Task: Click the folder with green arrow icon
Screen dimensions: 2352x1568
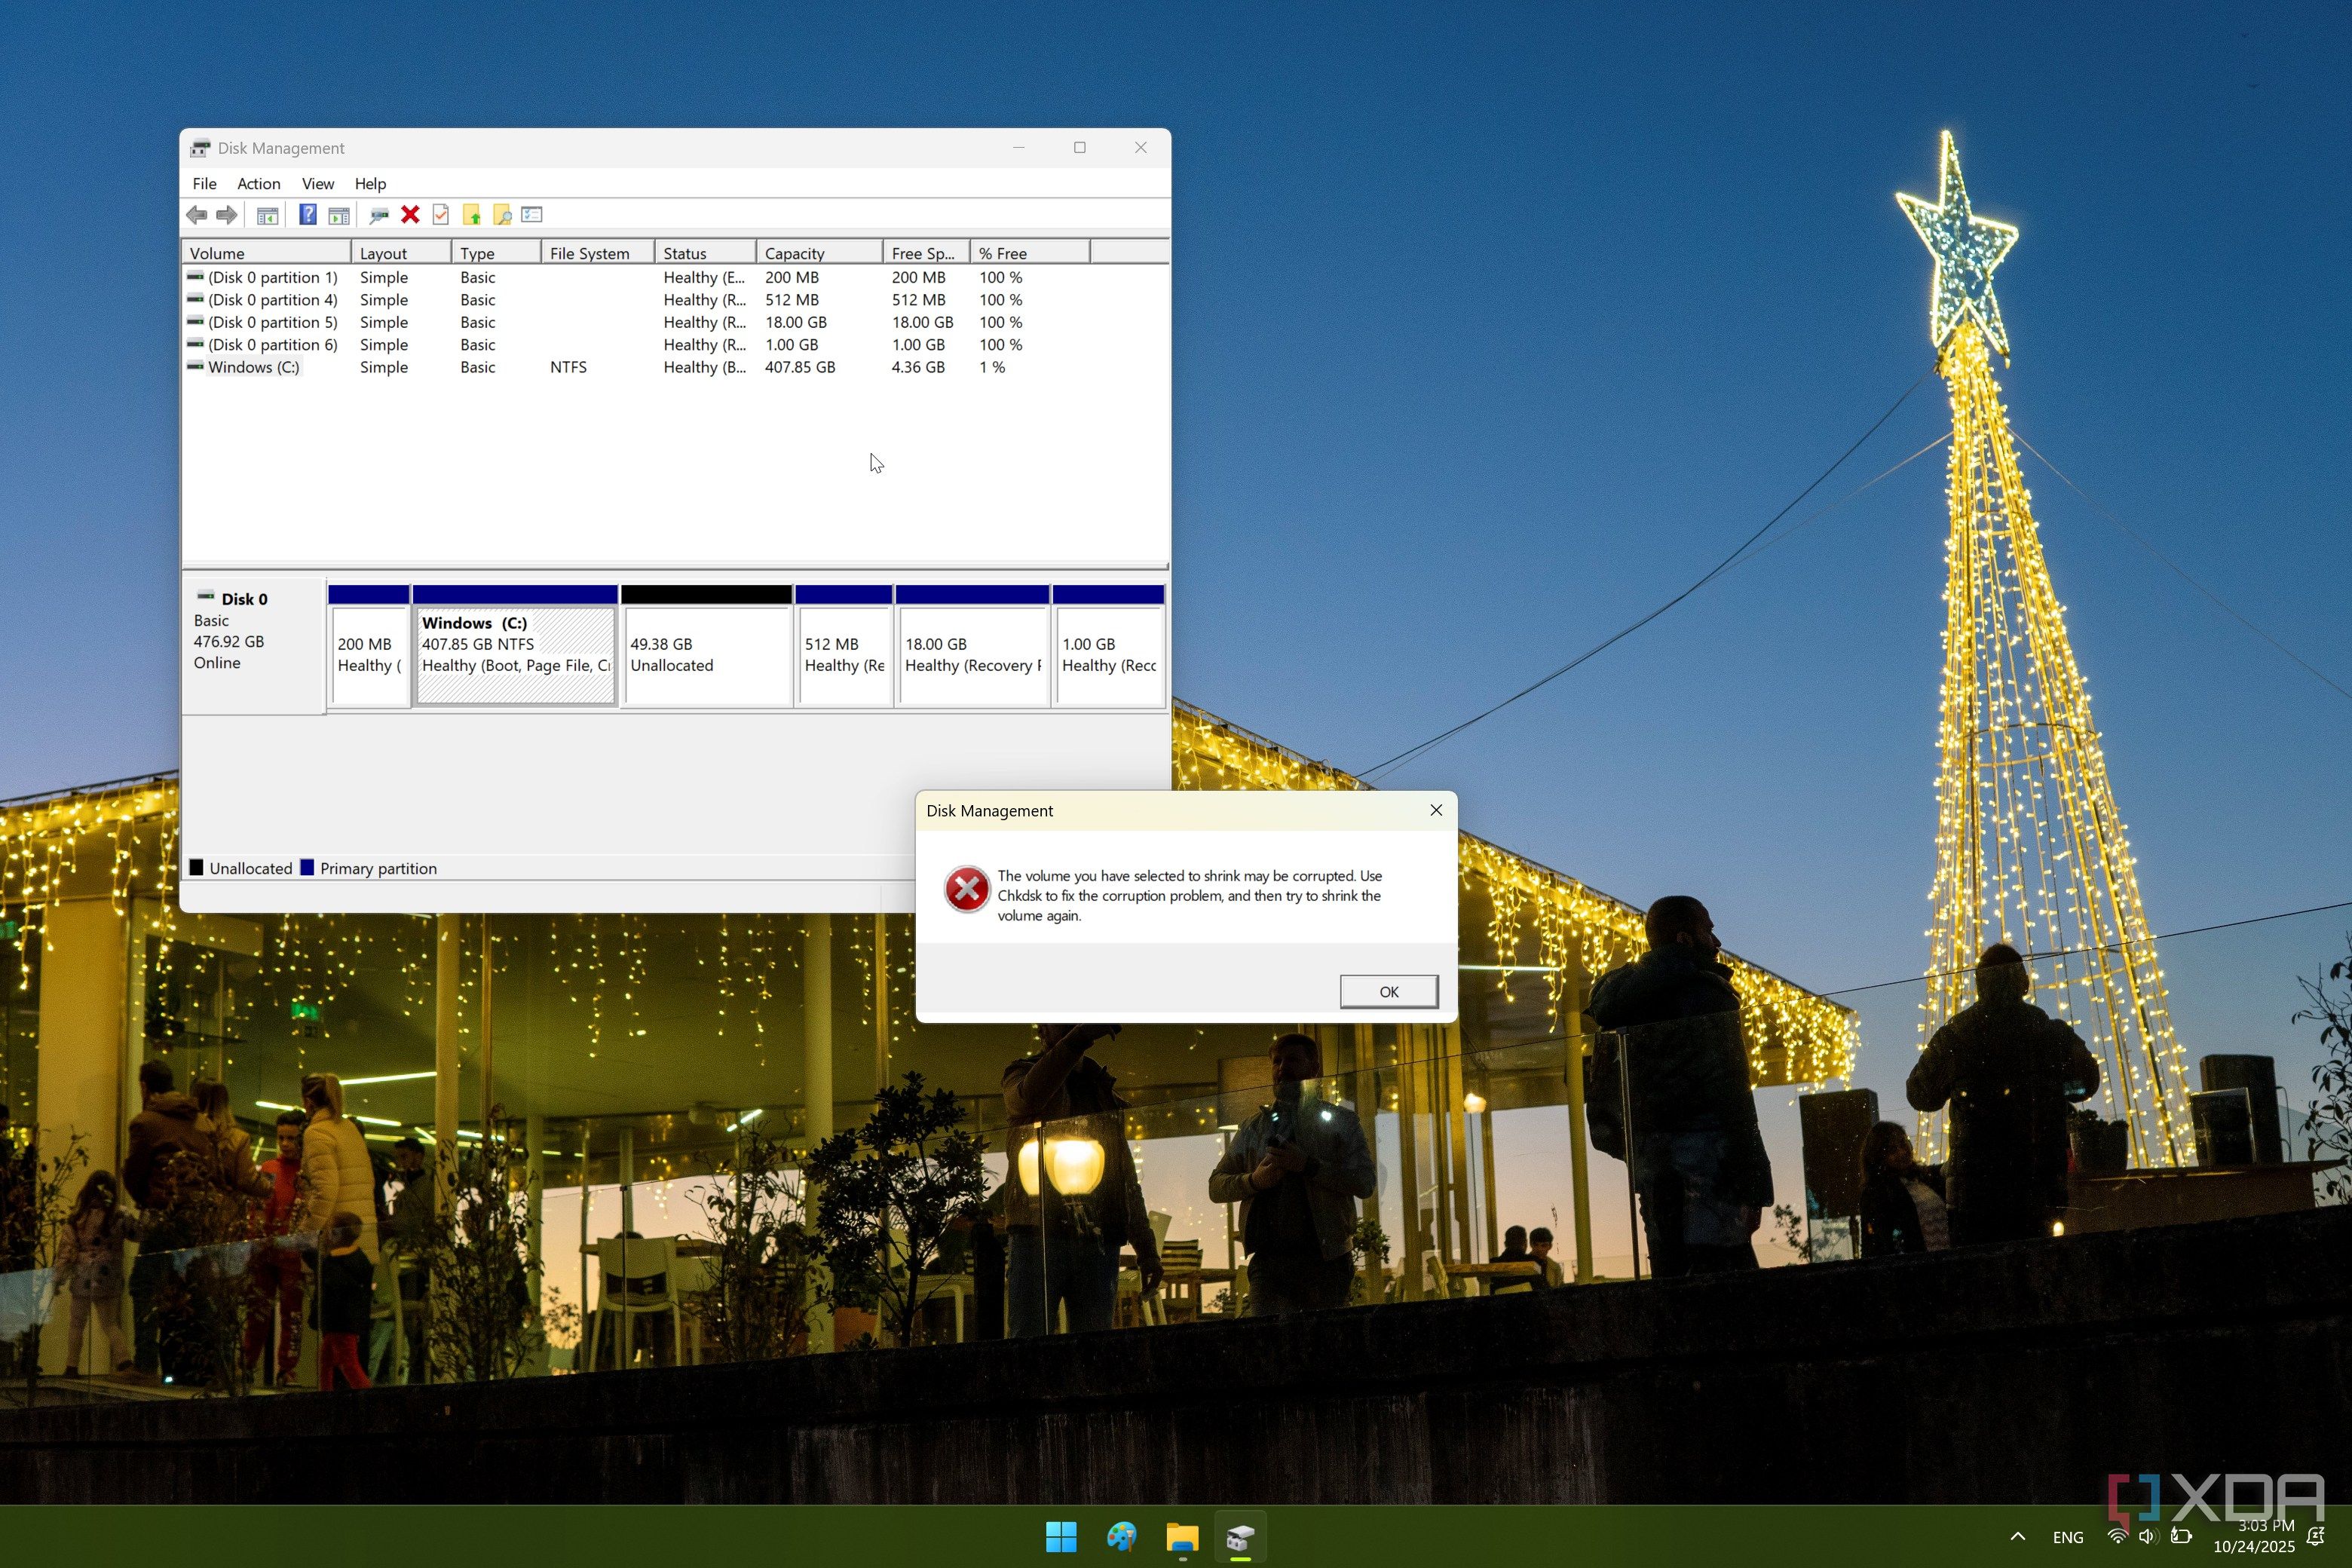Action: [x=471, y=214]
